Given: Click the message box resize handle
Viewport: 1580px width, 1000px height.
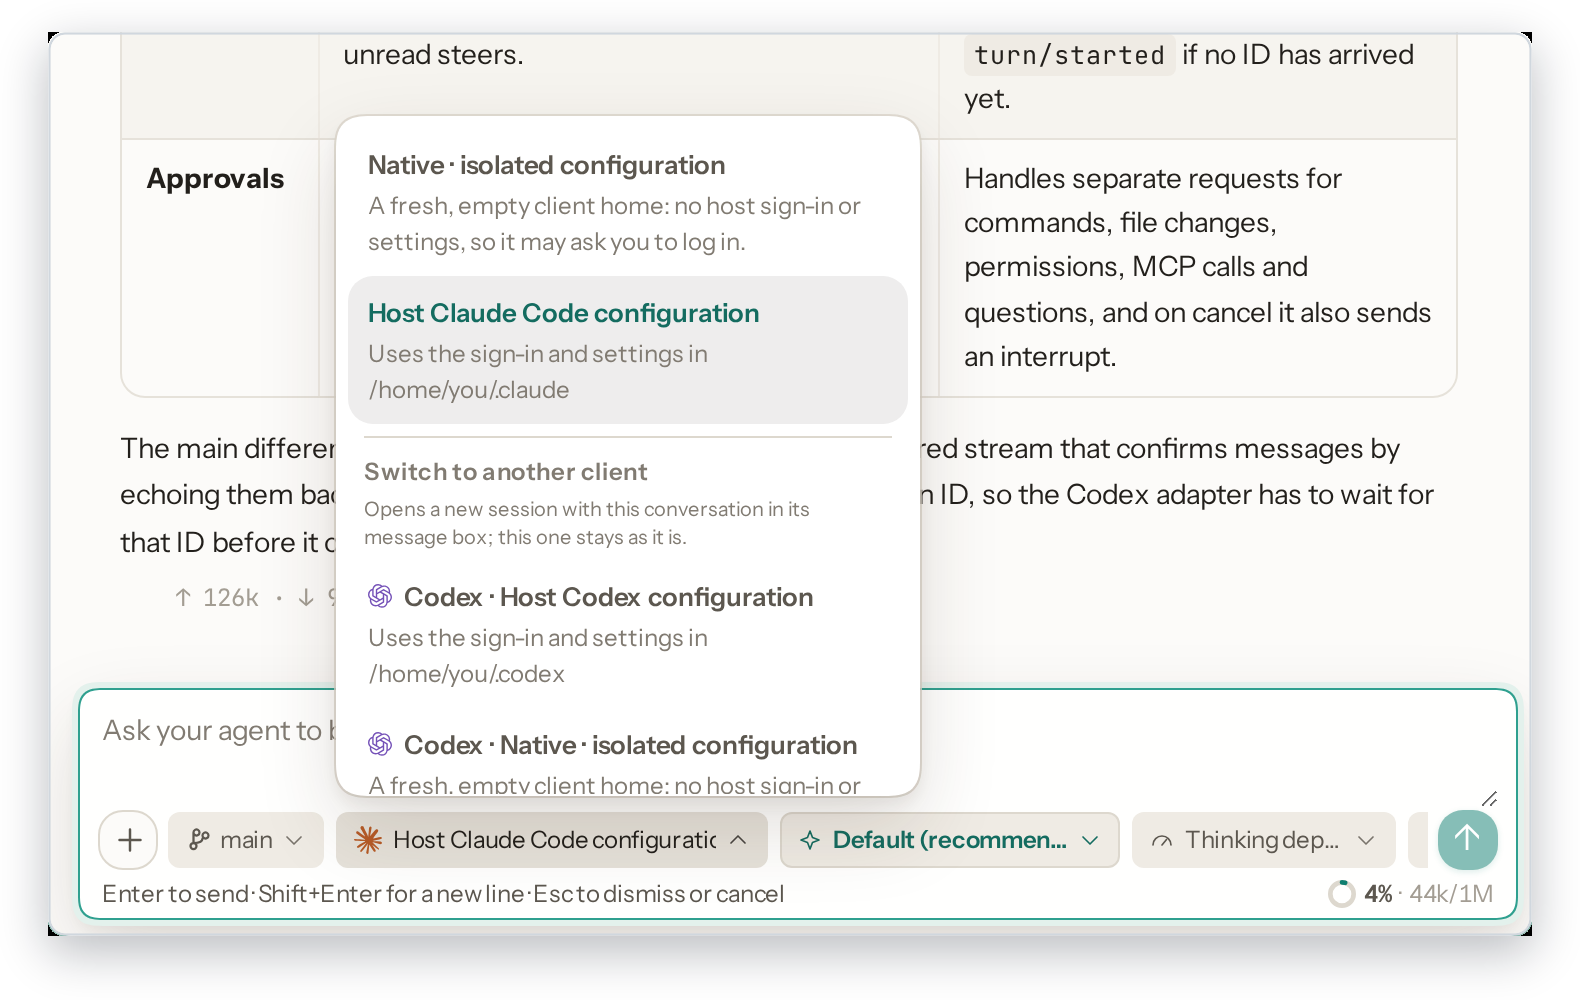Looking at the screenshot, I should click(x=1489, y=798).
